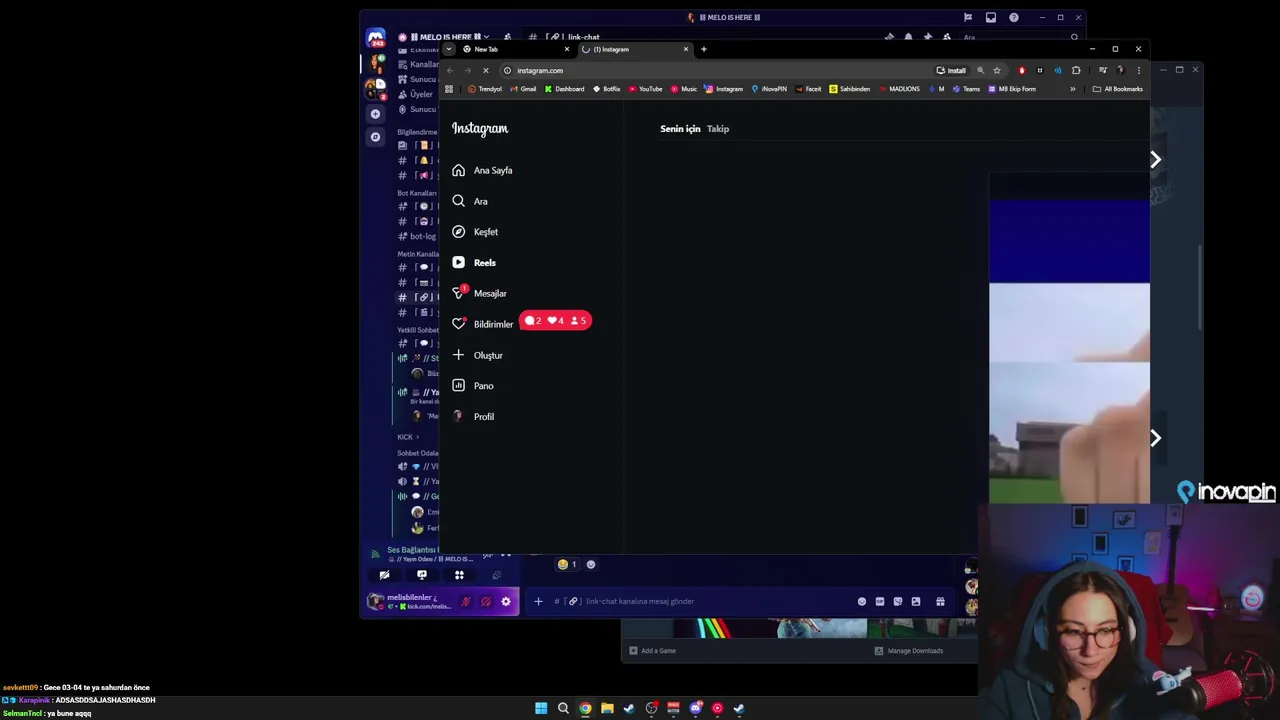1280x720 pixels.
Task: Click the laughing emoji reaction in Discord
Action: click(x=567, y=564)
